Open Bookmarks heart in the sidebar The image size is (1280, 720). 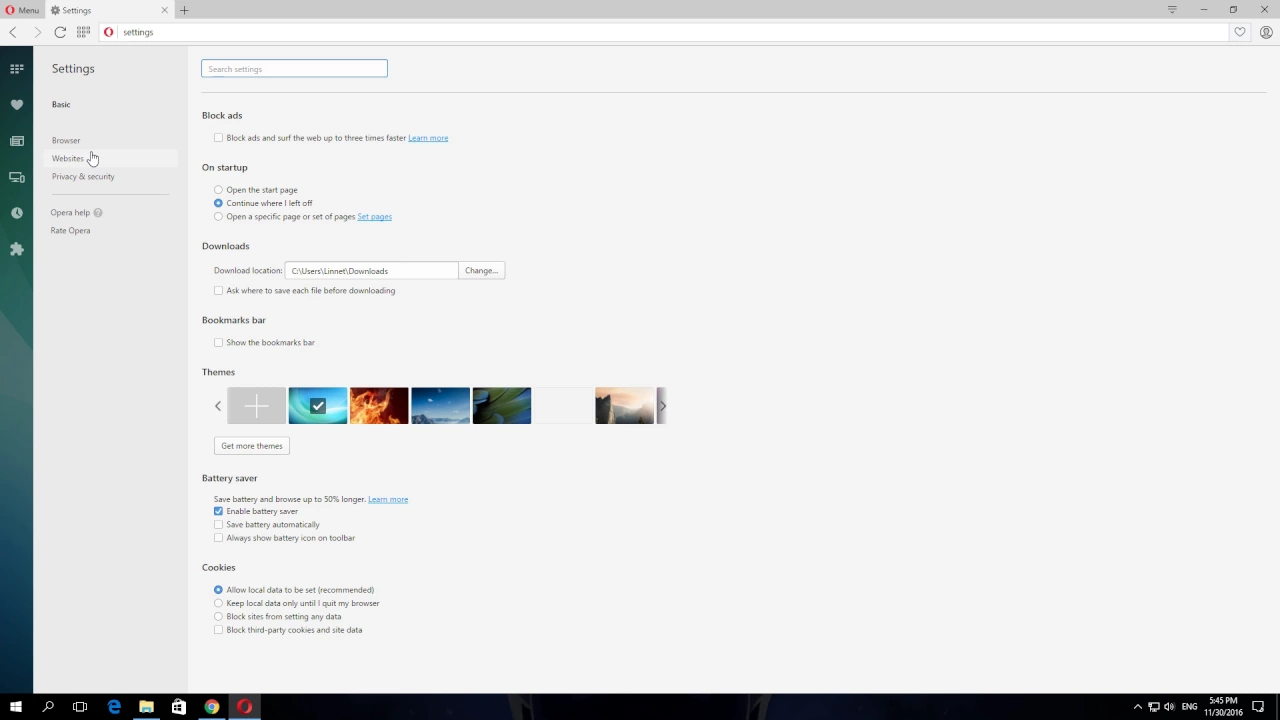pyautogui.click(x=17, y=105)
